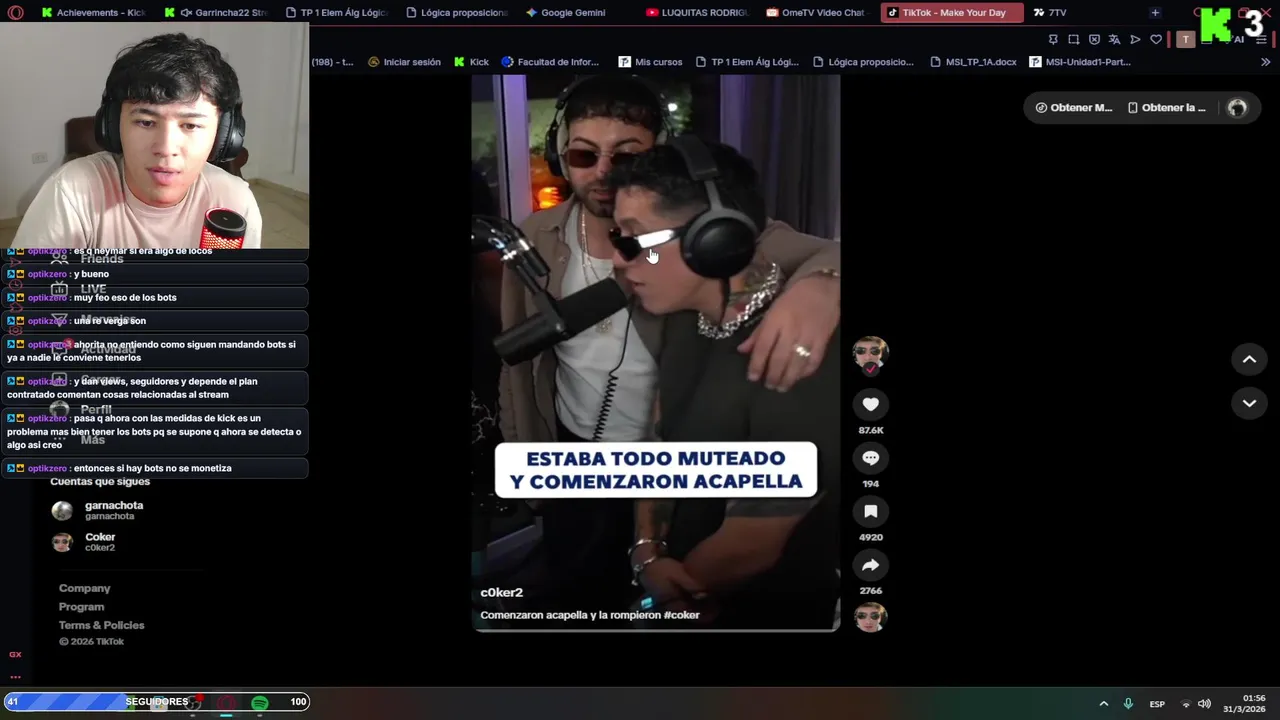This screenshot has height=720, width=1280.
Task: Open the Program footer link
Action: tap(81, 607)
